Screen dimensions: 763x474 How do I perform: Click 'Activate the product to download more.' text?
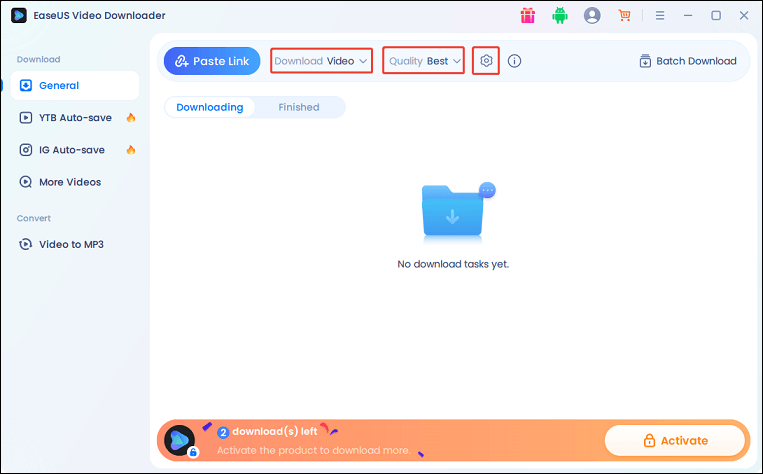click(313, 450)
